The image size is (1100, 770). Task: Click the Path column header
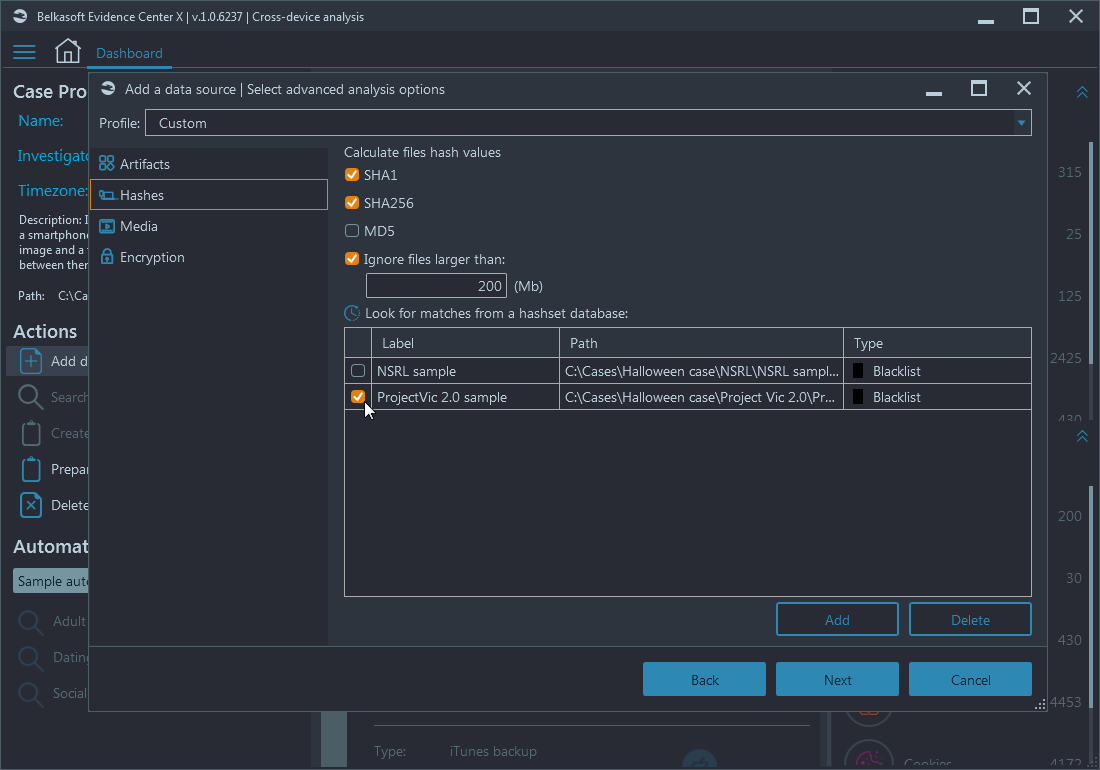click(702, 343)
